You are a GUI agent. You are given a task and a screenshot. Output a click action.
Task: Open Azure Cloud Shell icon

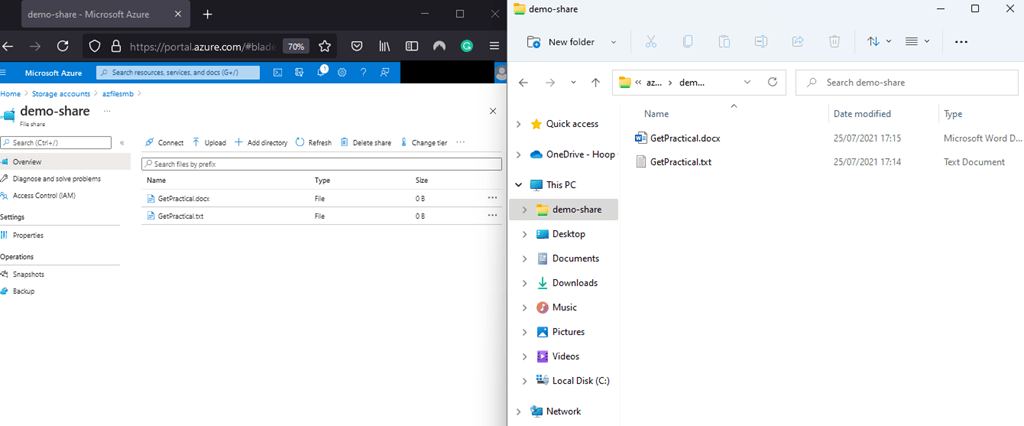278,73
